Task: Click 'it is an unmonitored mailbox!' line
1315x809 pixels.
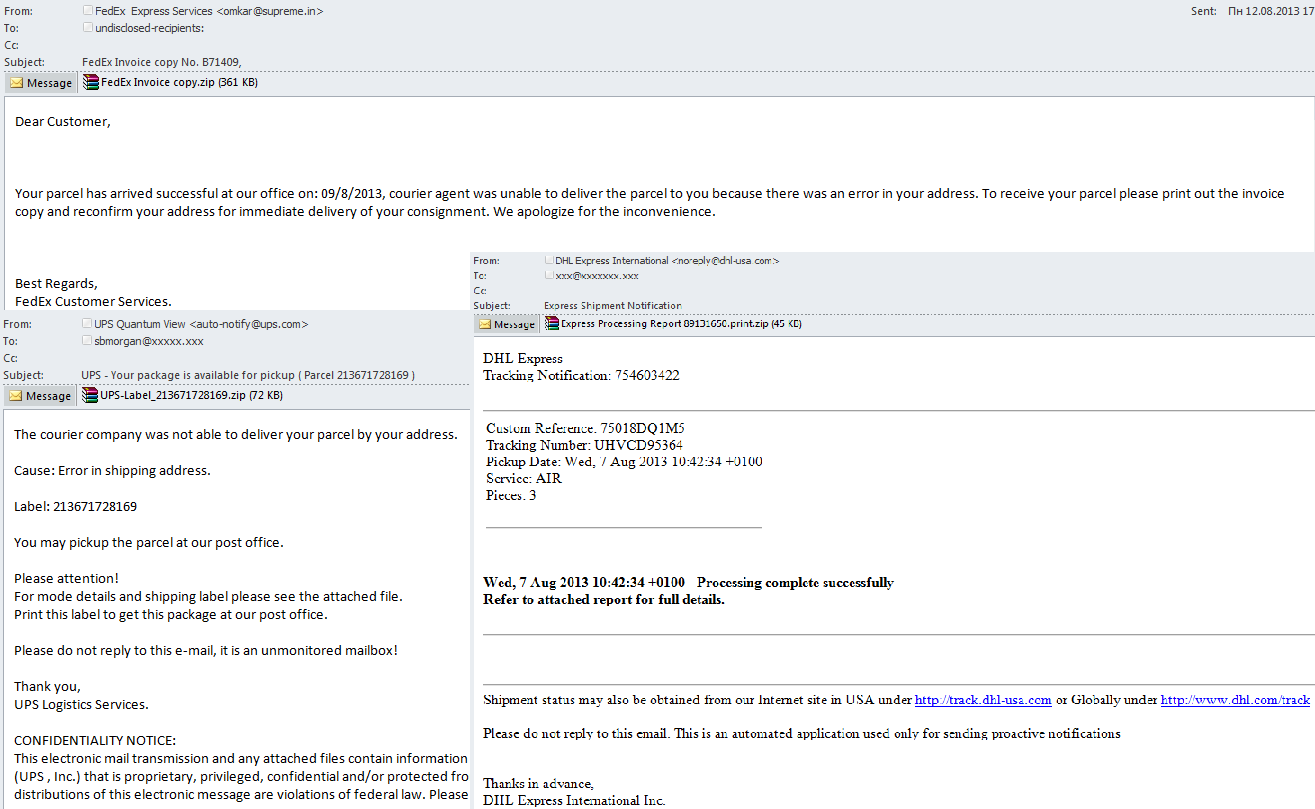Action: coord(206,651)
